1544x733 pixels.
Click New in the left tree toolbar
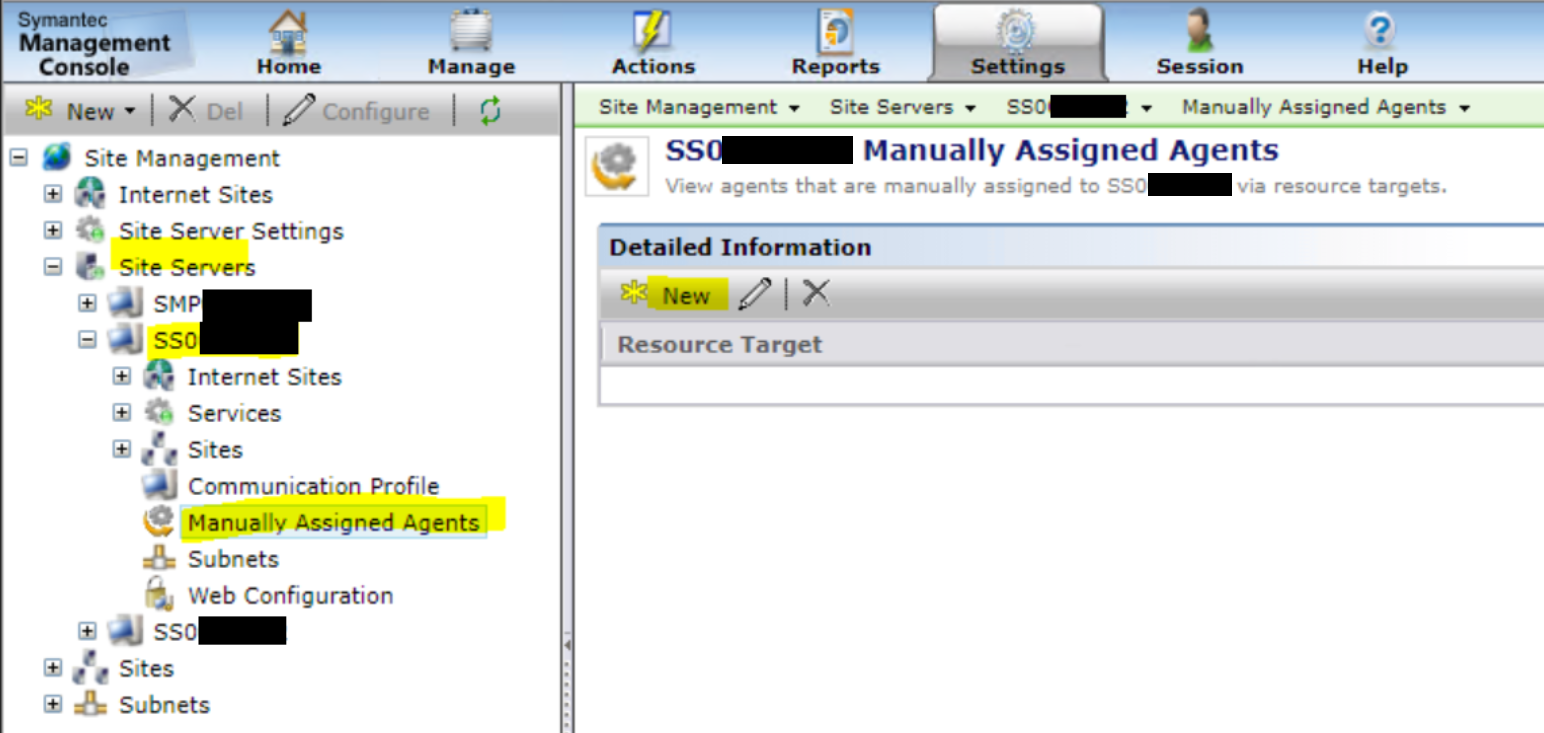[x=80, y=110]
